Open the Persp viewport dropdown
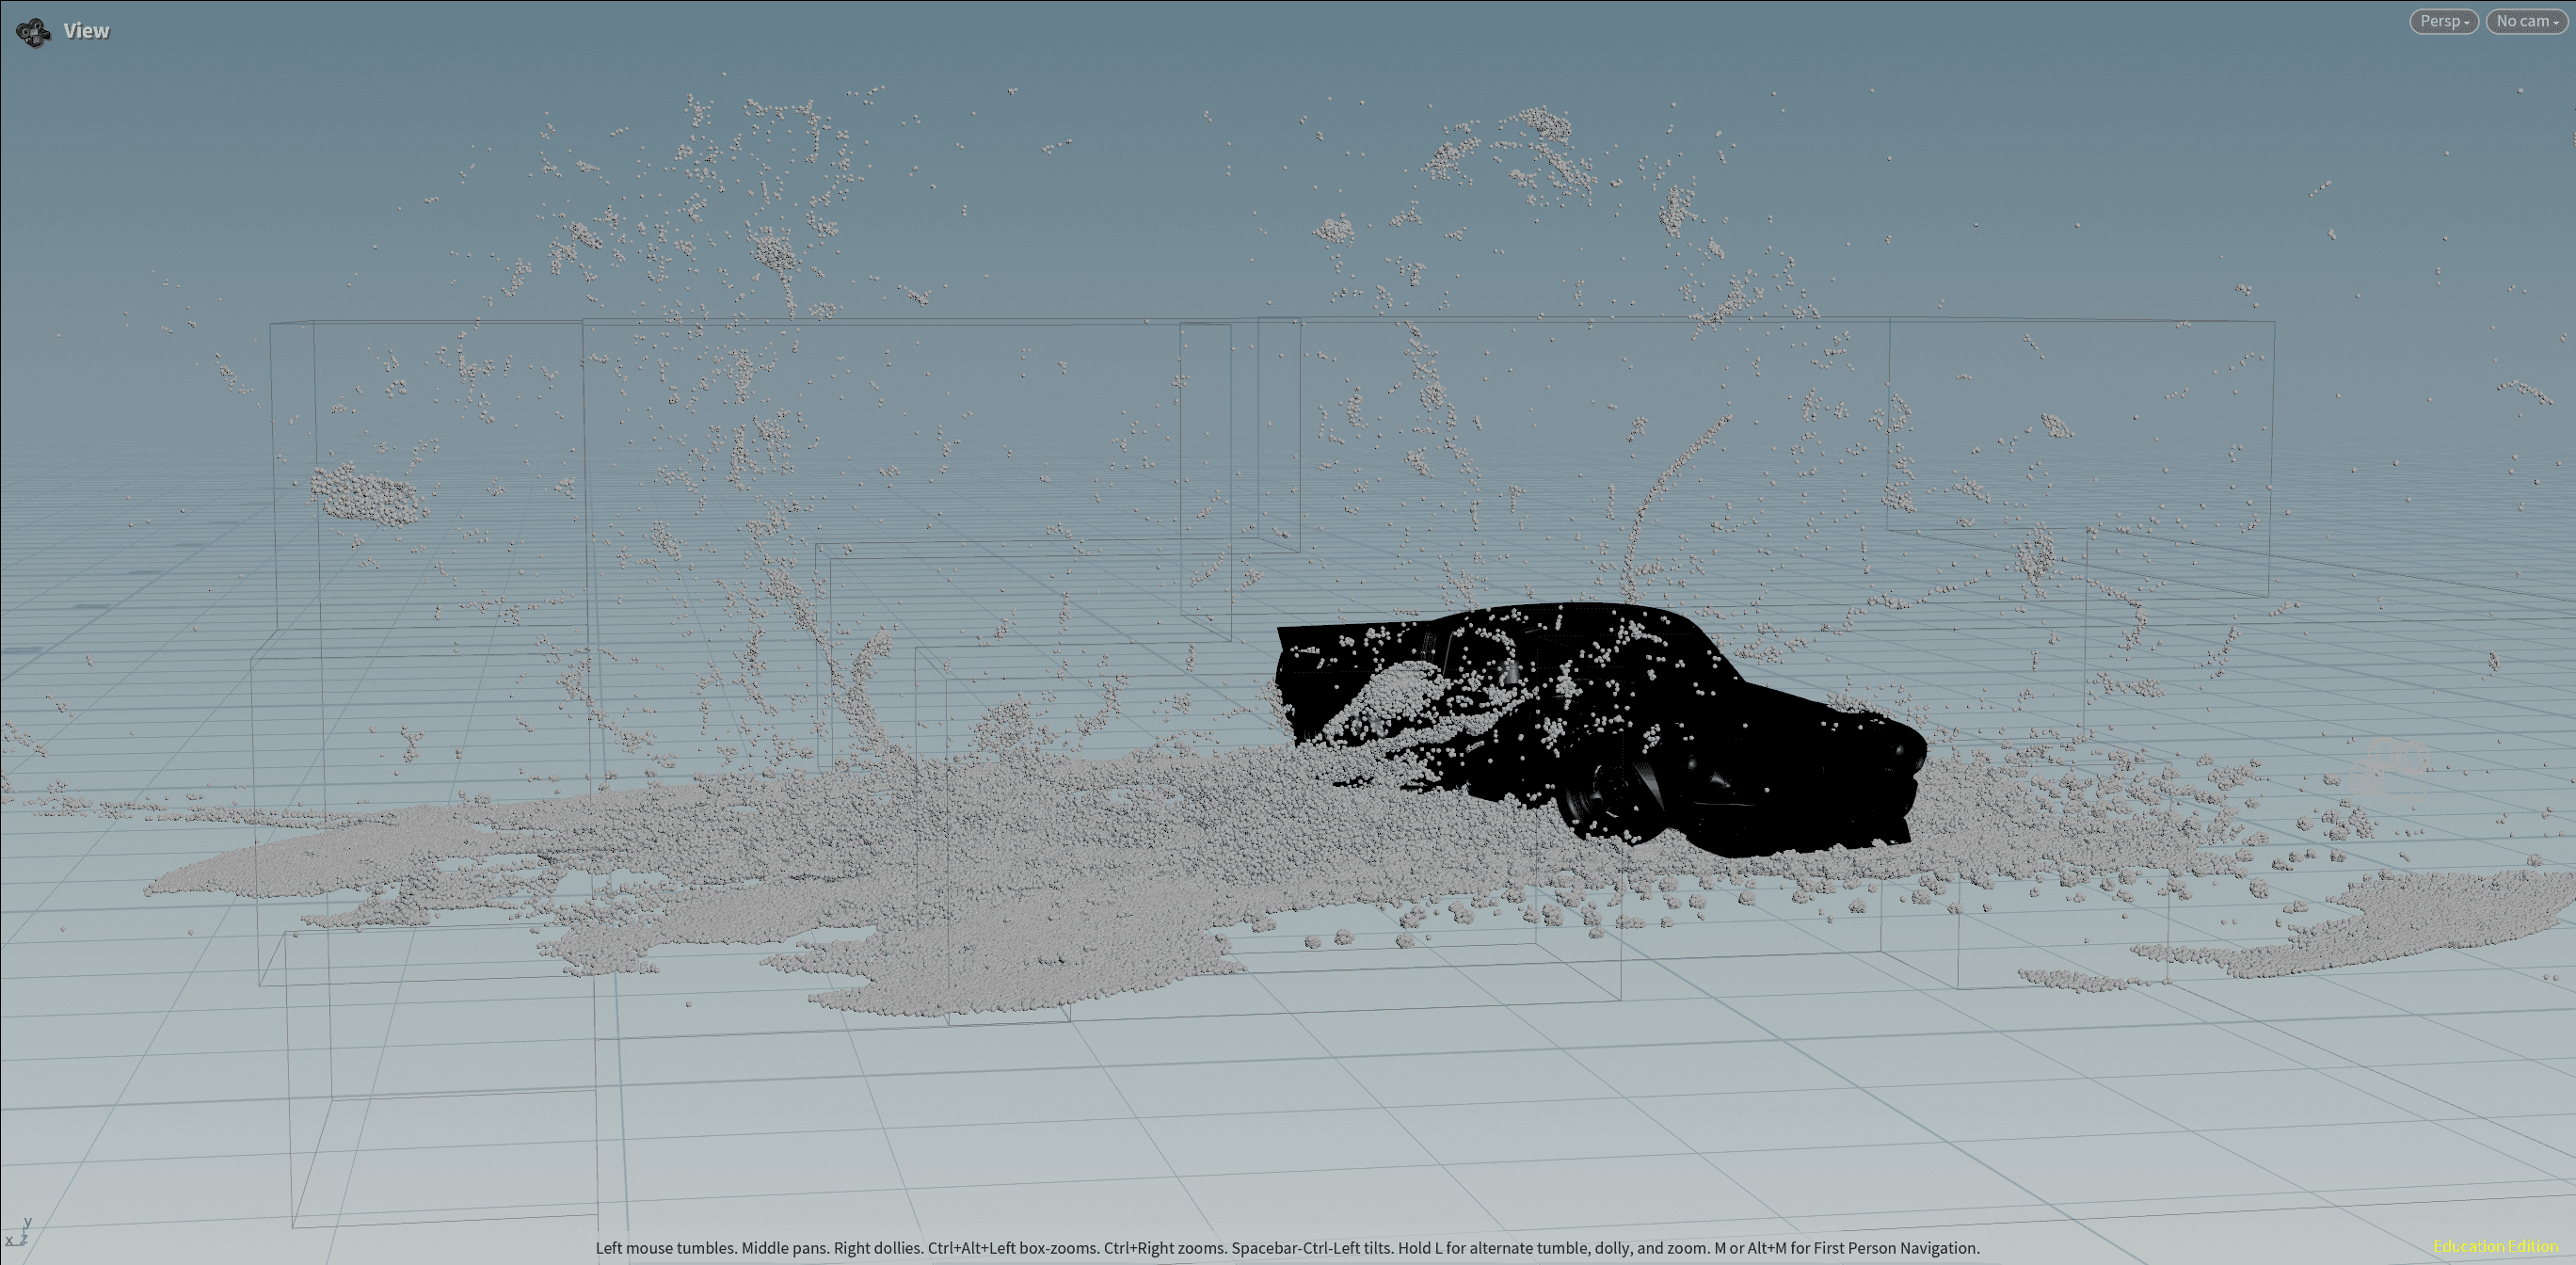Image resolution: width=2576 pixels, height=1265 pixels. (x=2443, y=21)
